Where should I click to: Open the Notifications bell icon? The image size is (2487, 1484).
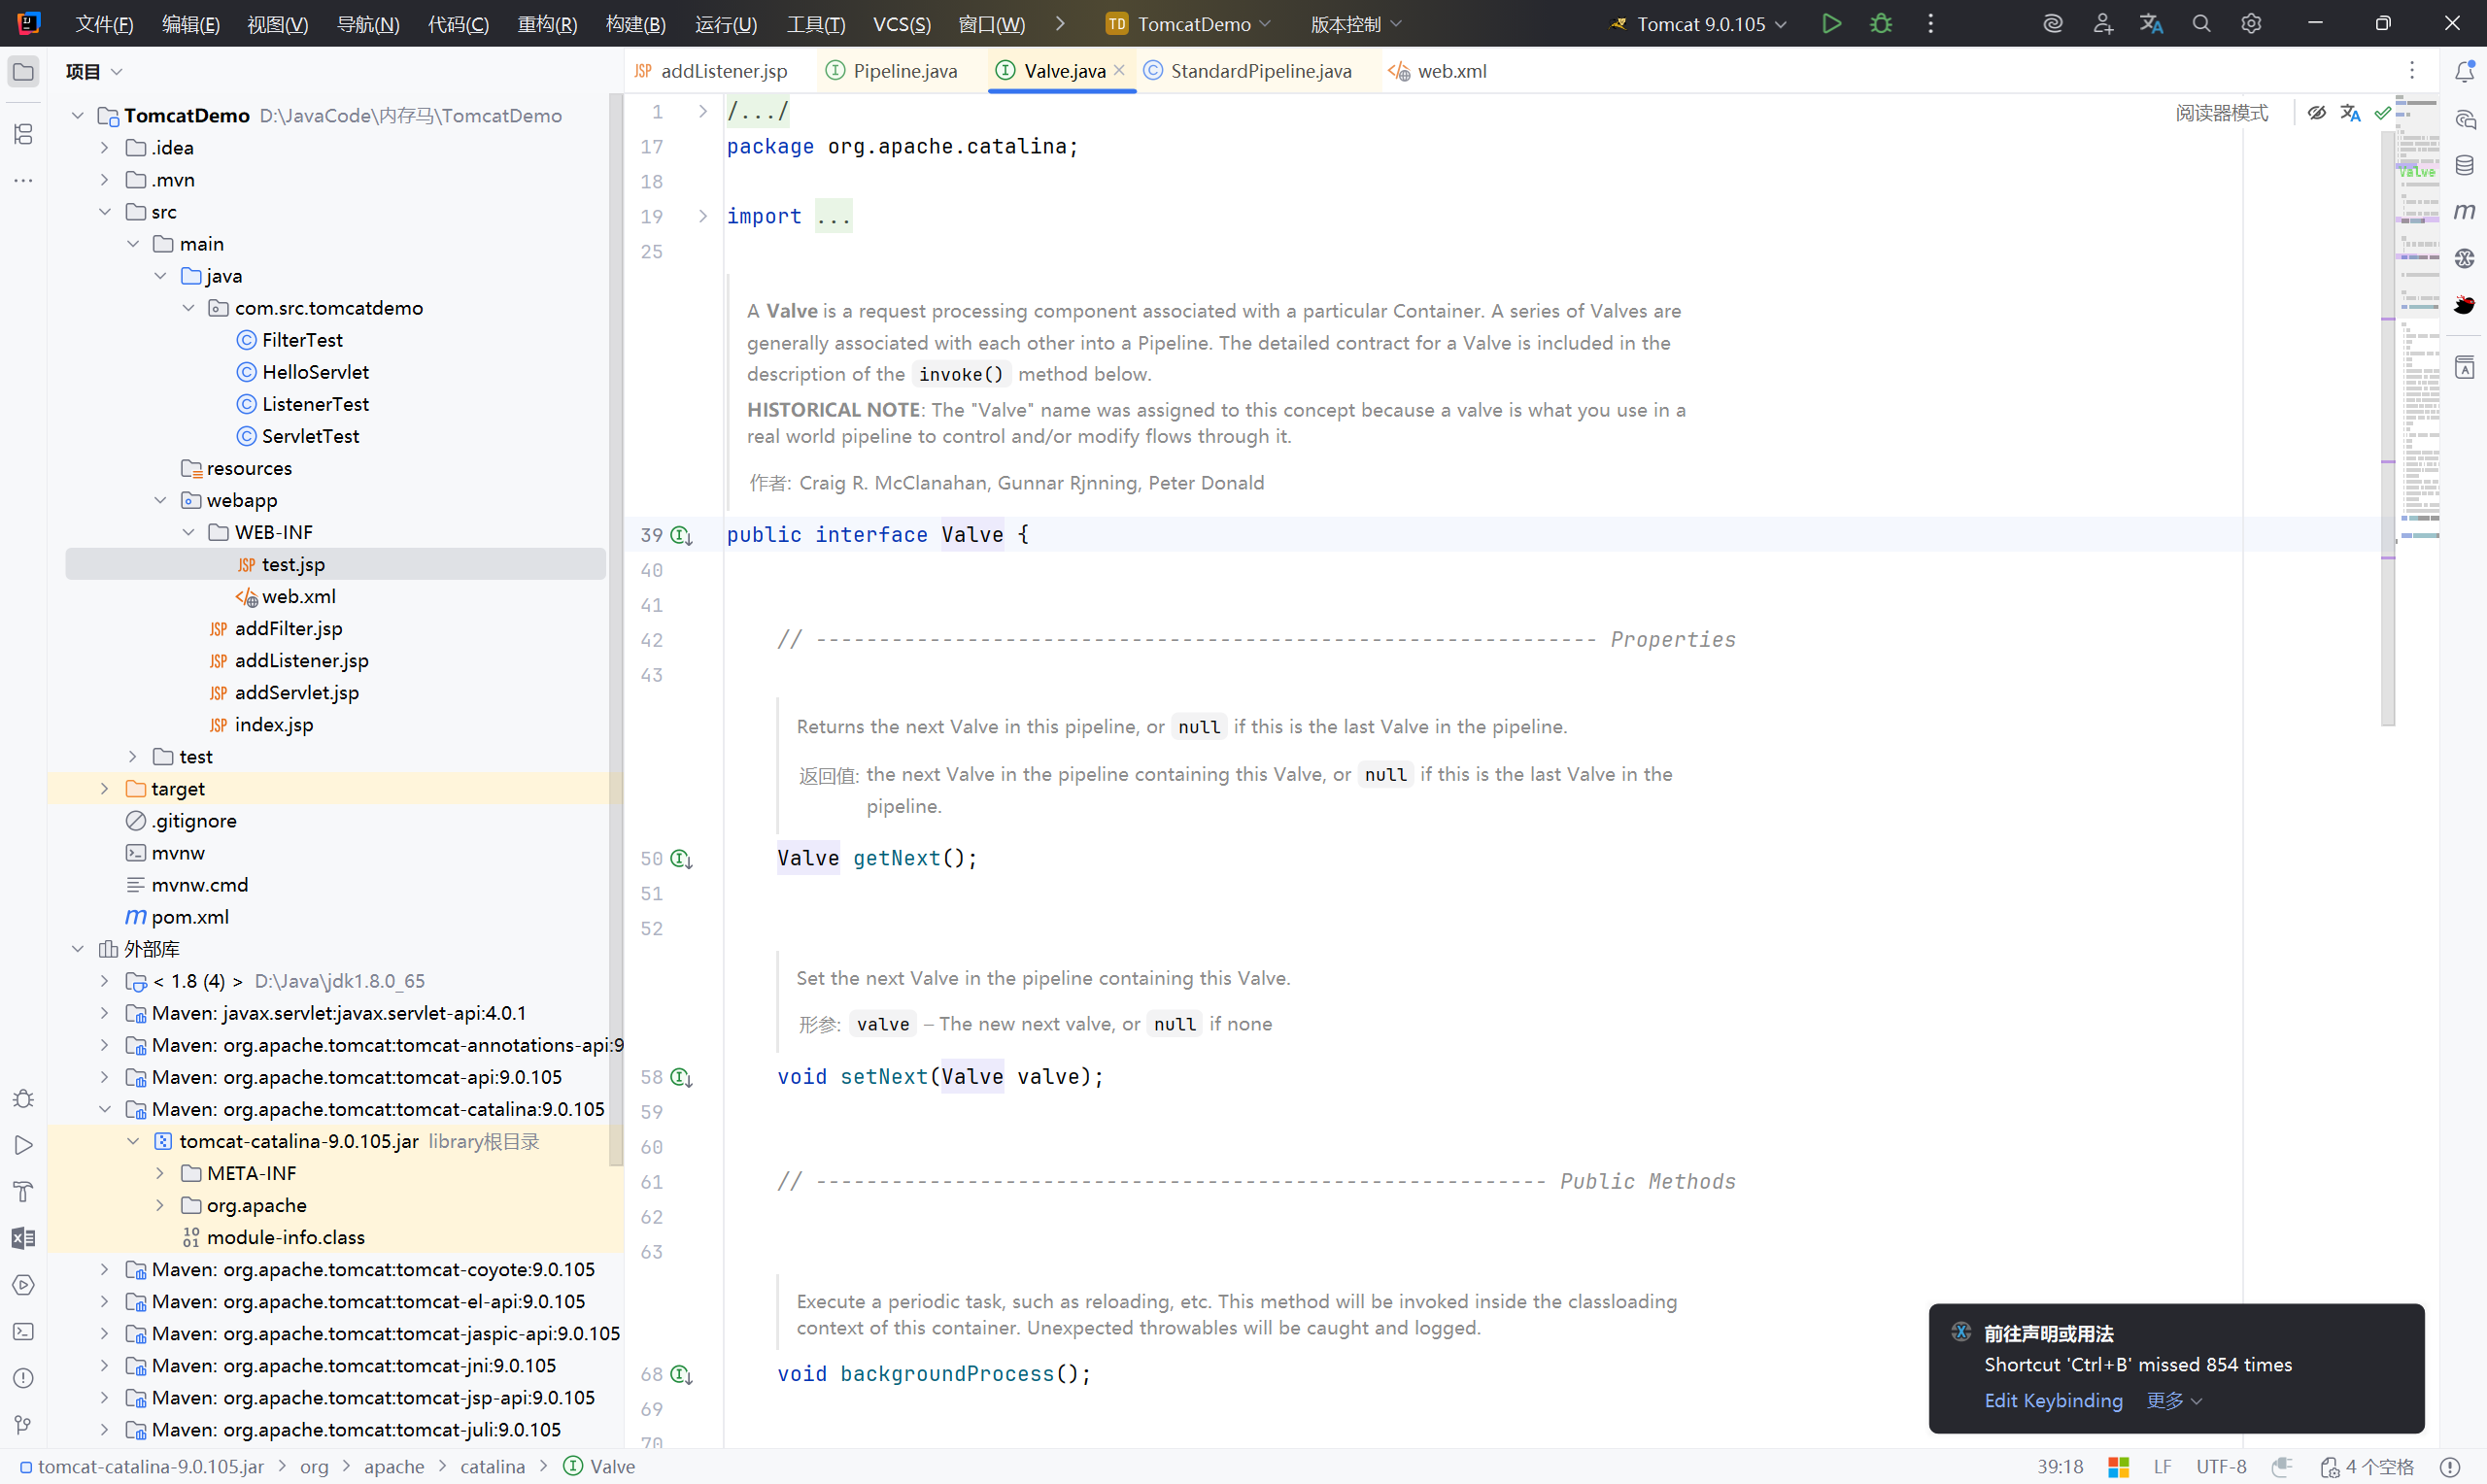(2465, 72)
